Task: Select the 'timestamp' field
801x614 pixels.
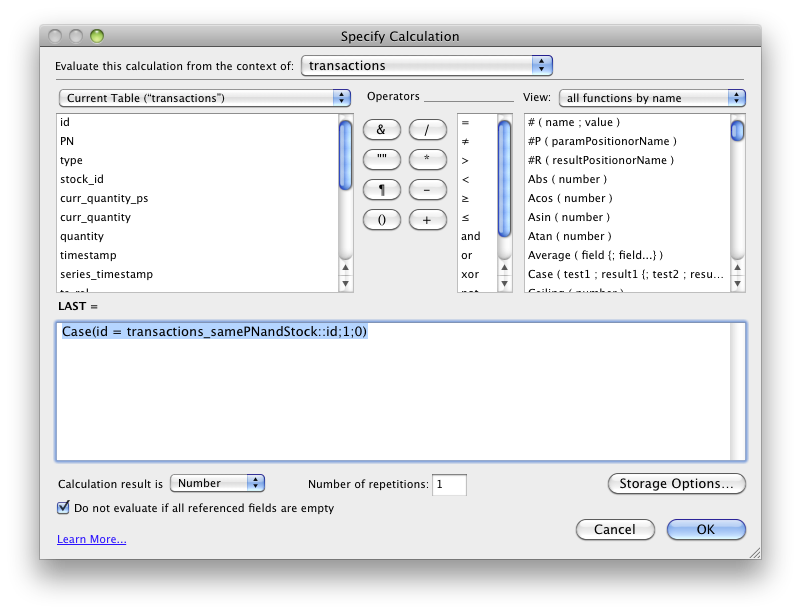Action: pyautogui.click(x=197, y=255)
